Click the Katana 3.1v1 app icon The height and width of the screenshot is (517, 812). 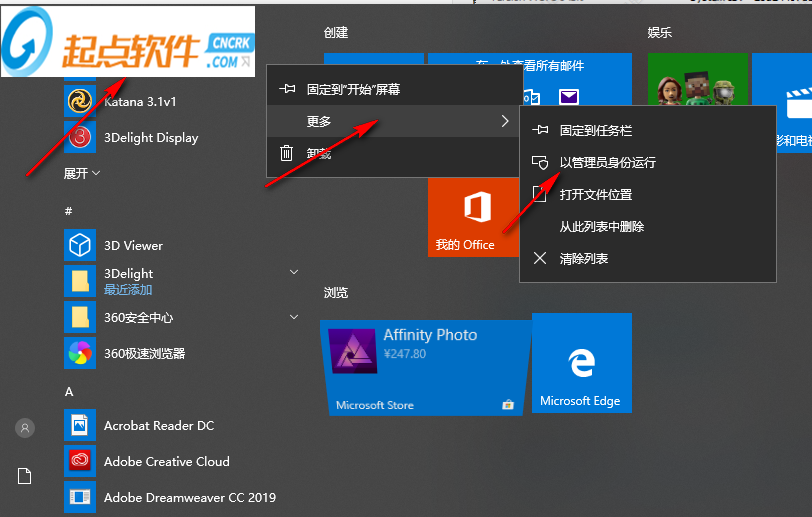(x=80, y=101)
